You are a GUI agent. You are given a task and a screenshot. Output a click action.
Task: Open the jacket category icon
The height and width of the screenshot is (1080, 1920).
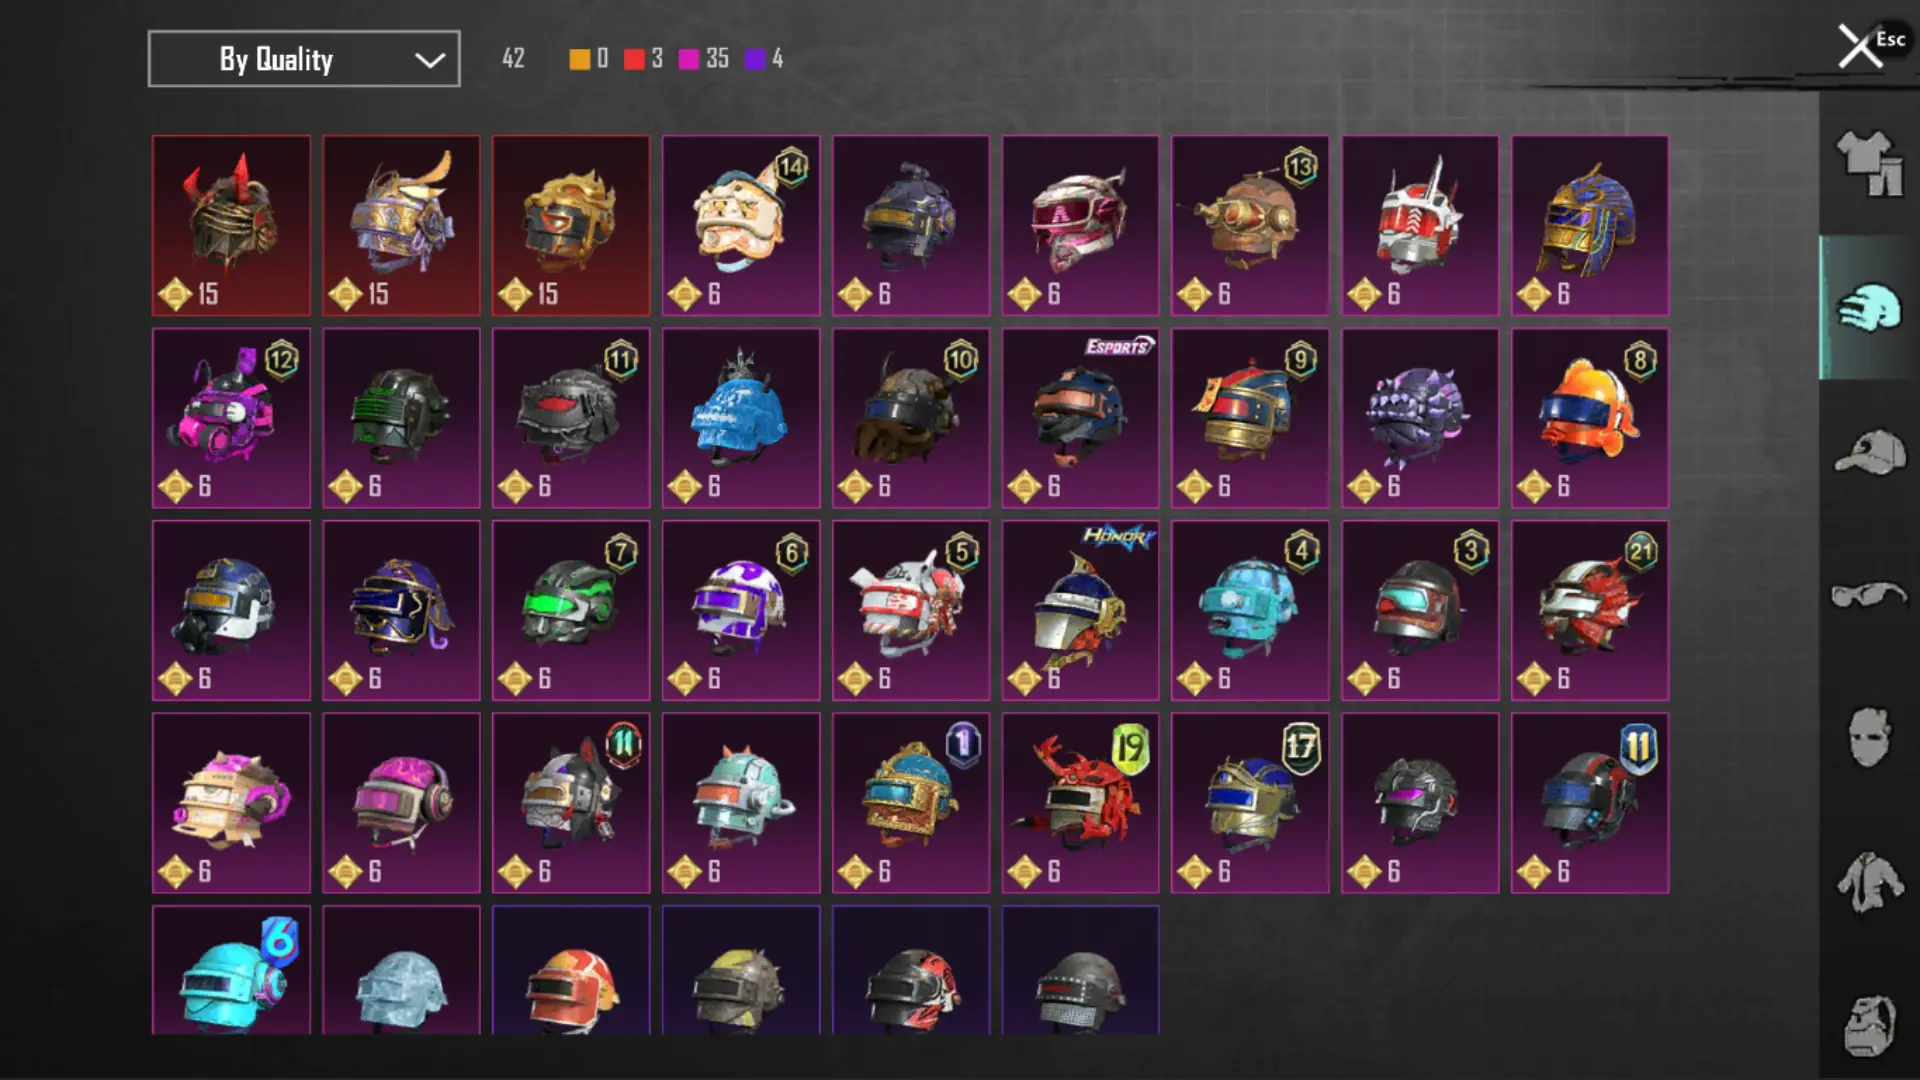[x=1868, y=882]
